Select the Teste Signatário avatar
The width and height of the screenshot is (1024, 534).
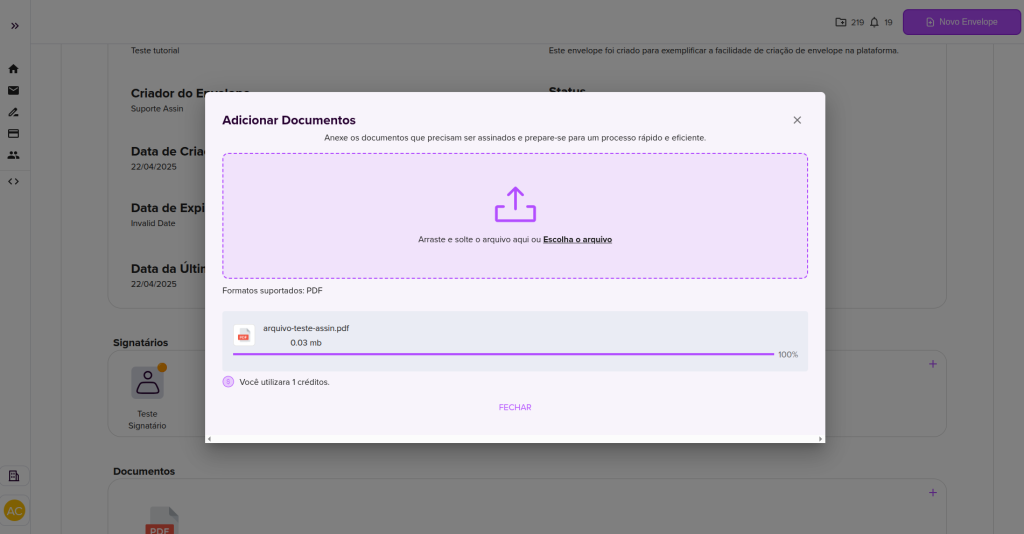(148, 383)
